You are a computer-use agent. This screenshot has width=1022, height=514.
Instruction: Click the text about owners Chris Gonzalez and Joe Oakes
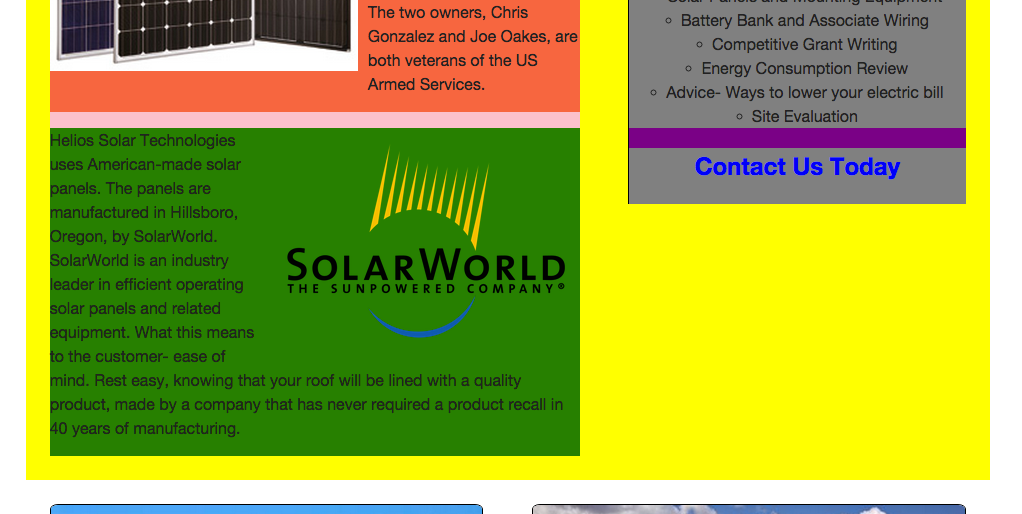pos(472,48)
